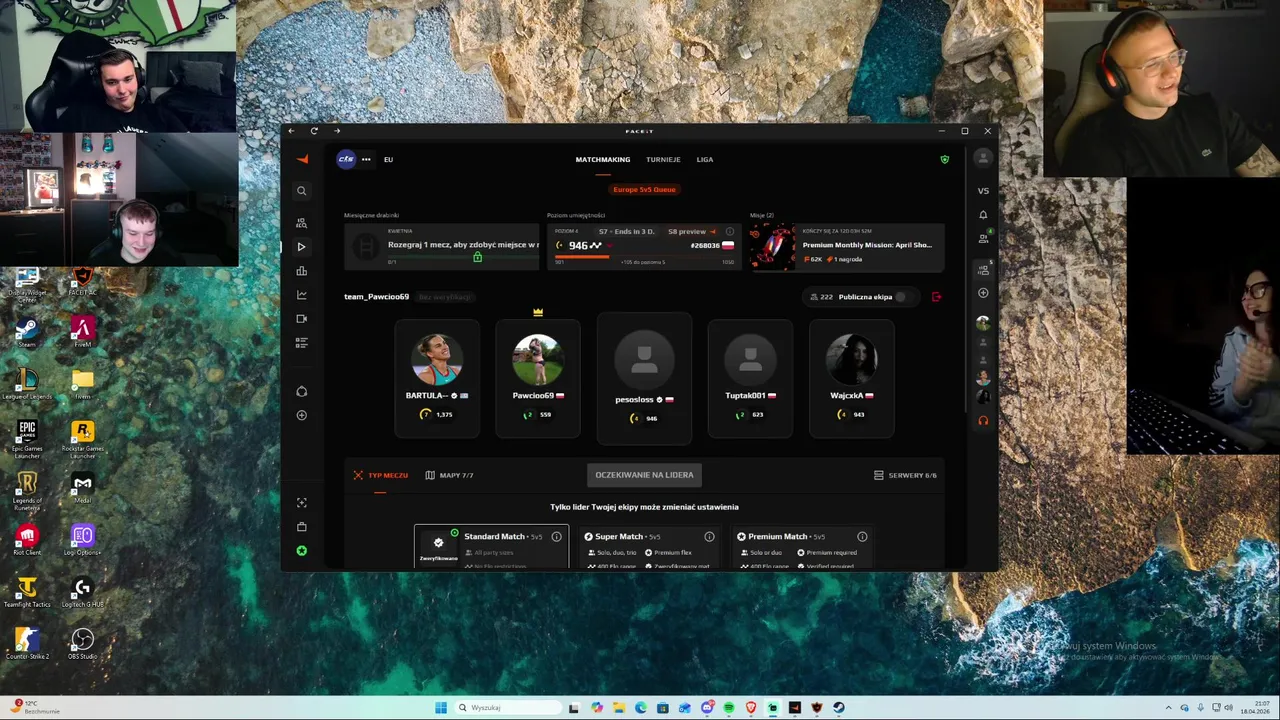Click the FACEIT reload icon
1280x720 pixels.
[314, 131]
